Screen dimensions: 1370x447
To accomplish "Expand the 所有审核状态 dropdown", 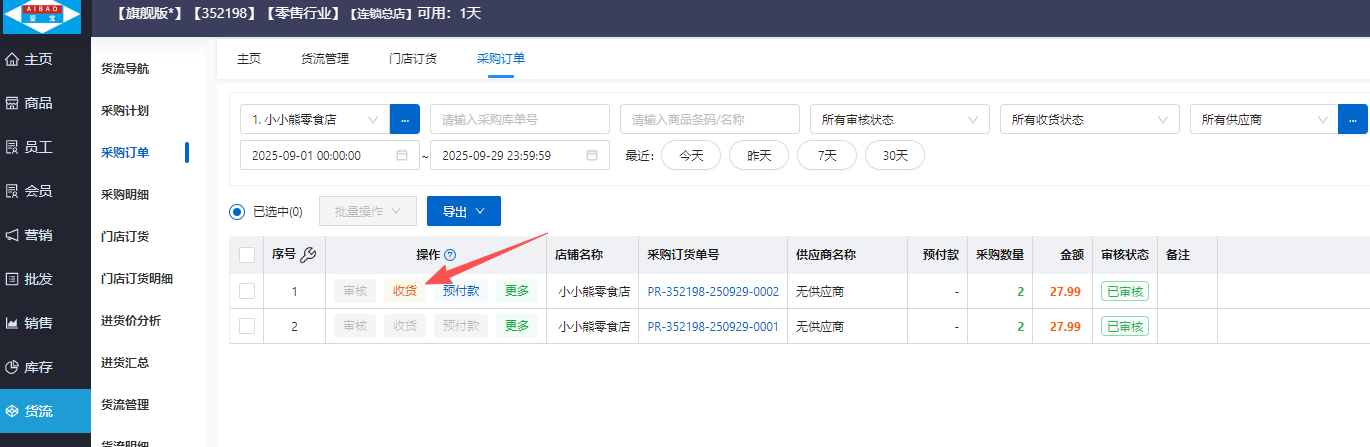I will point(899,119).
